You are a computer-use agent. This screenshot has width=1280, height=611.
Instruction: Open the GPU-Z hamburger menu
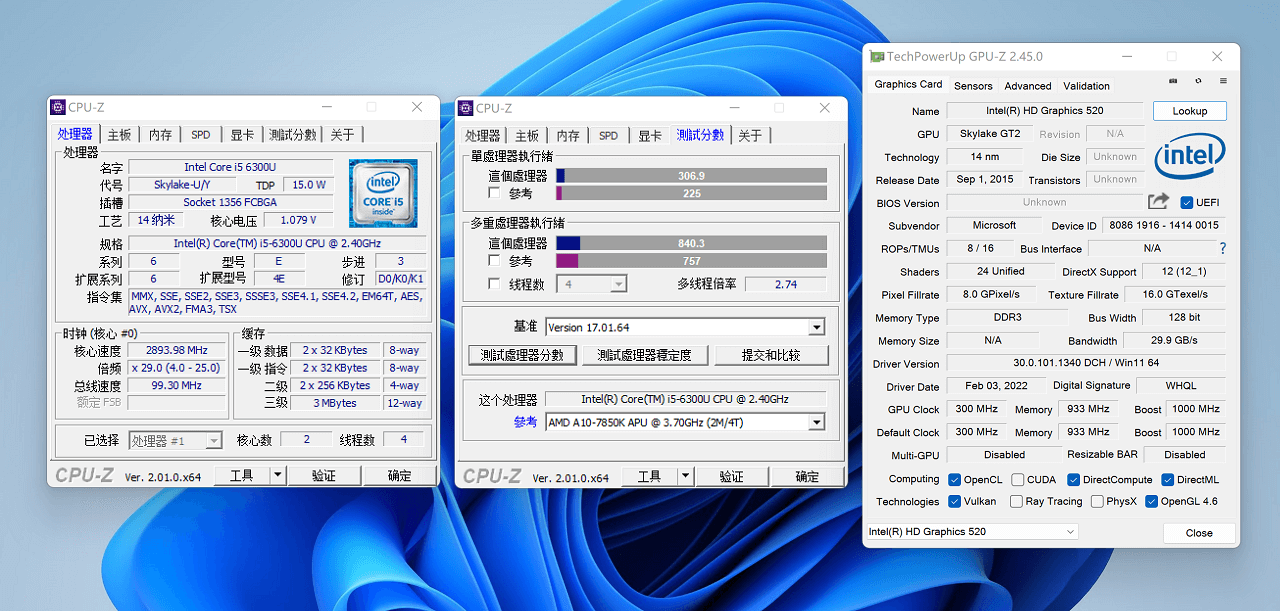click(x=1222, y=81)
